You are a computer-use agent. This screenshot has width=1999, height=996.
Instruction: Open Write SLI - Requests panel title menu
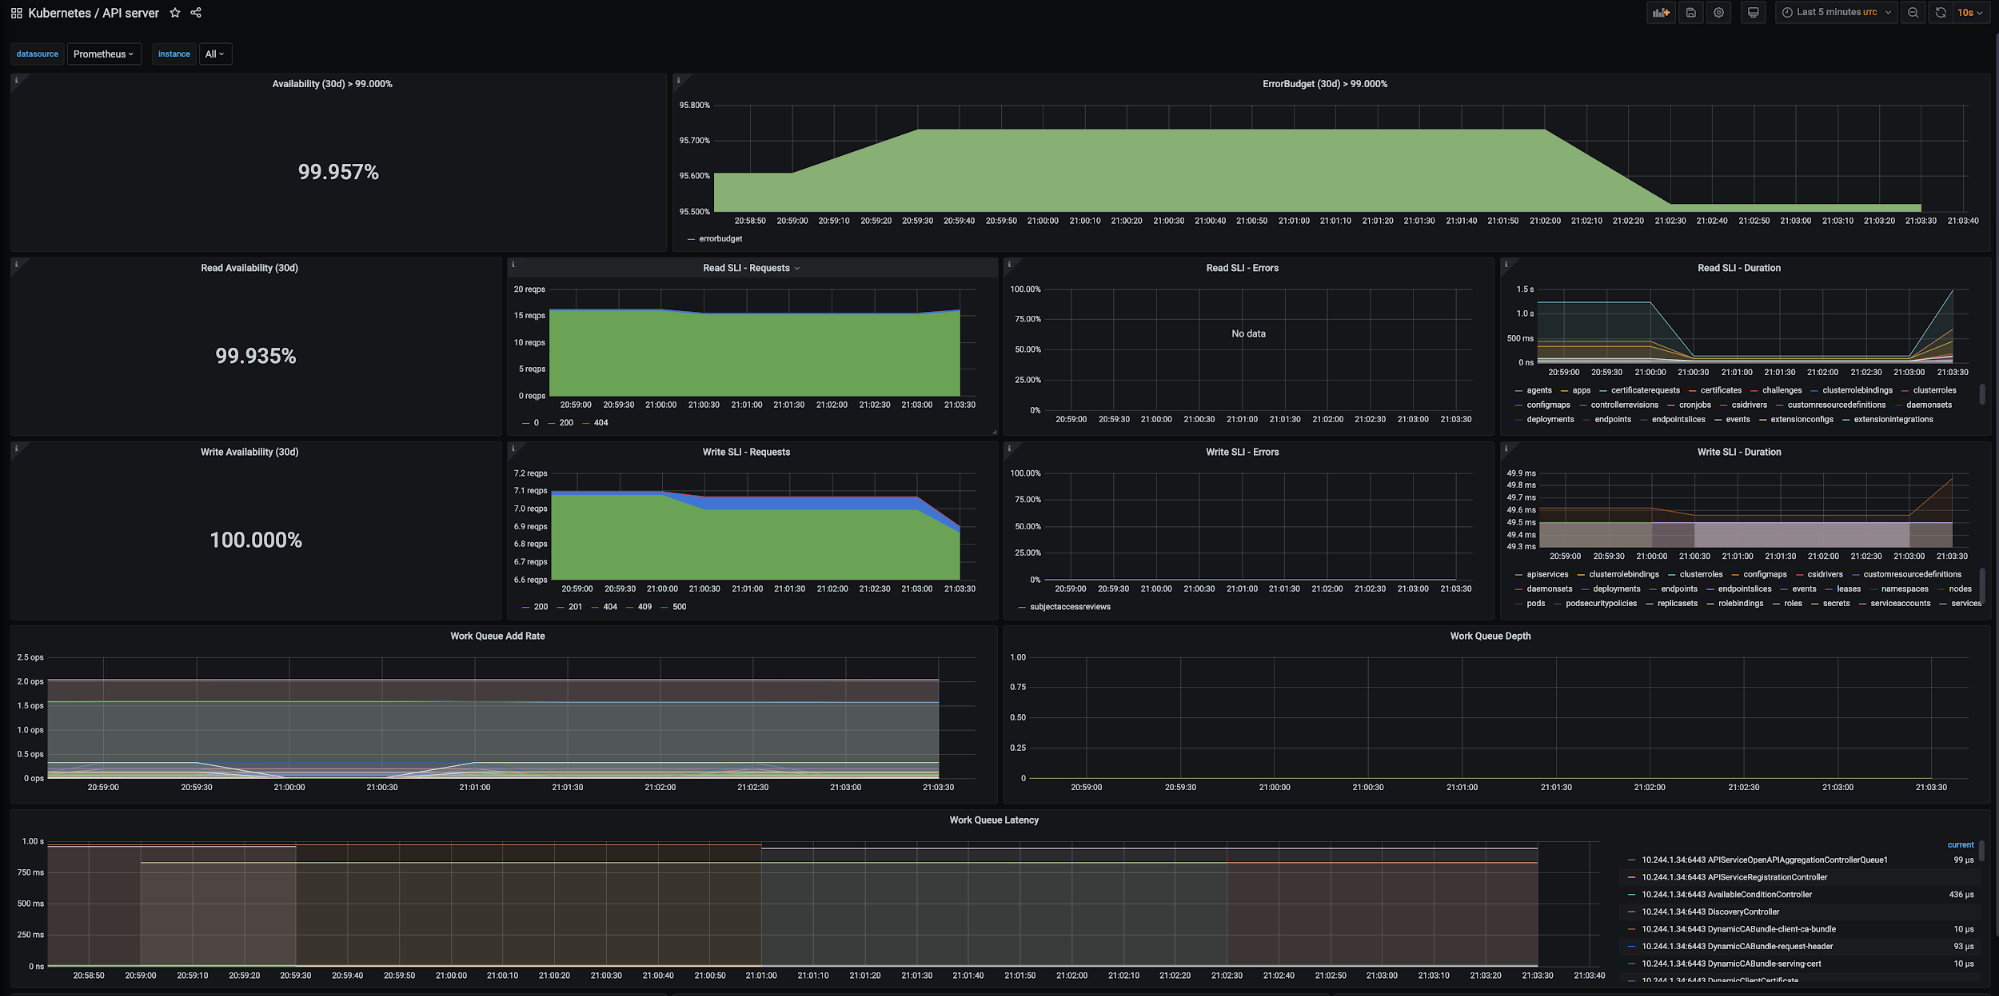(x=746, y=452)
